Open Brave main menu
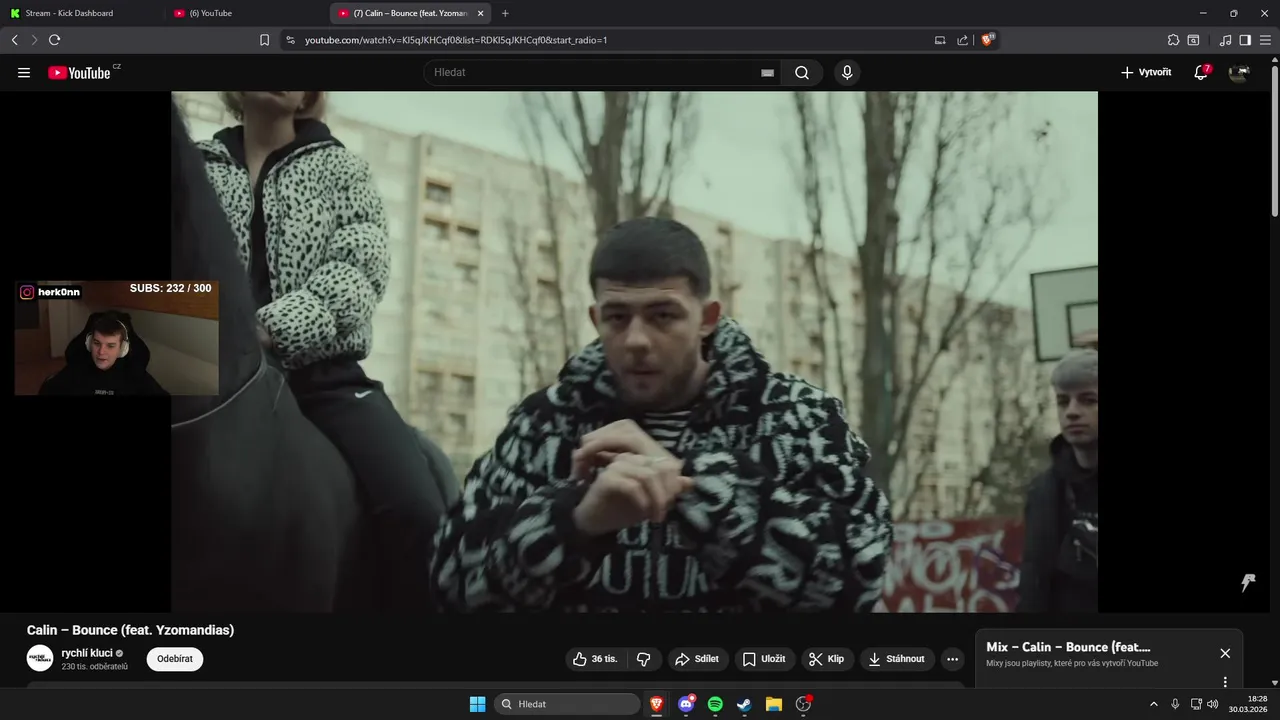Screen dimensions: 1280x720 (x=1265, y=40)
